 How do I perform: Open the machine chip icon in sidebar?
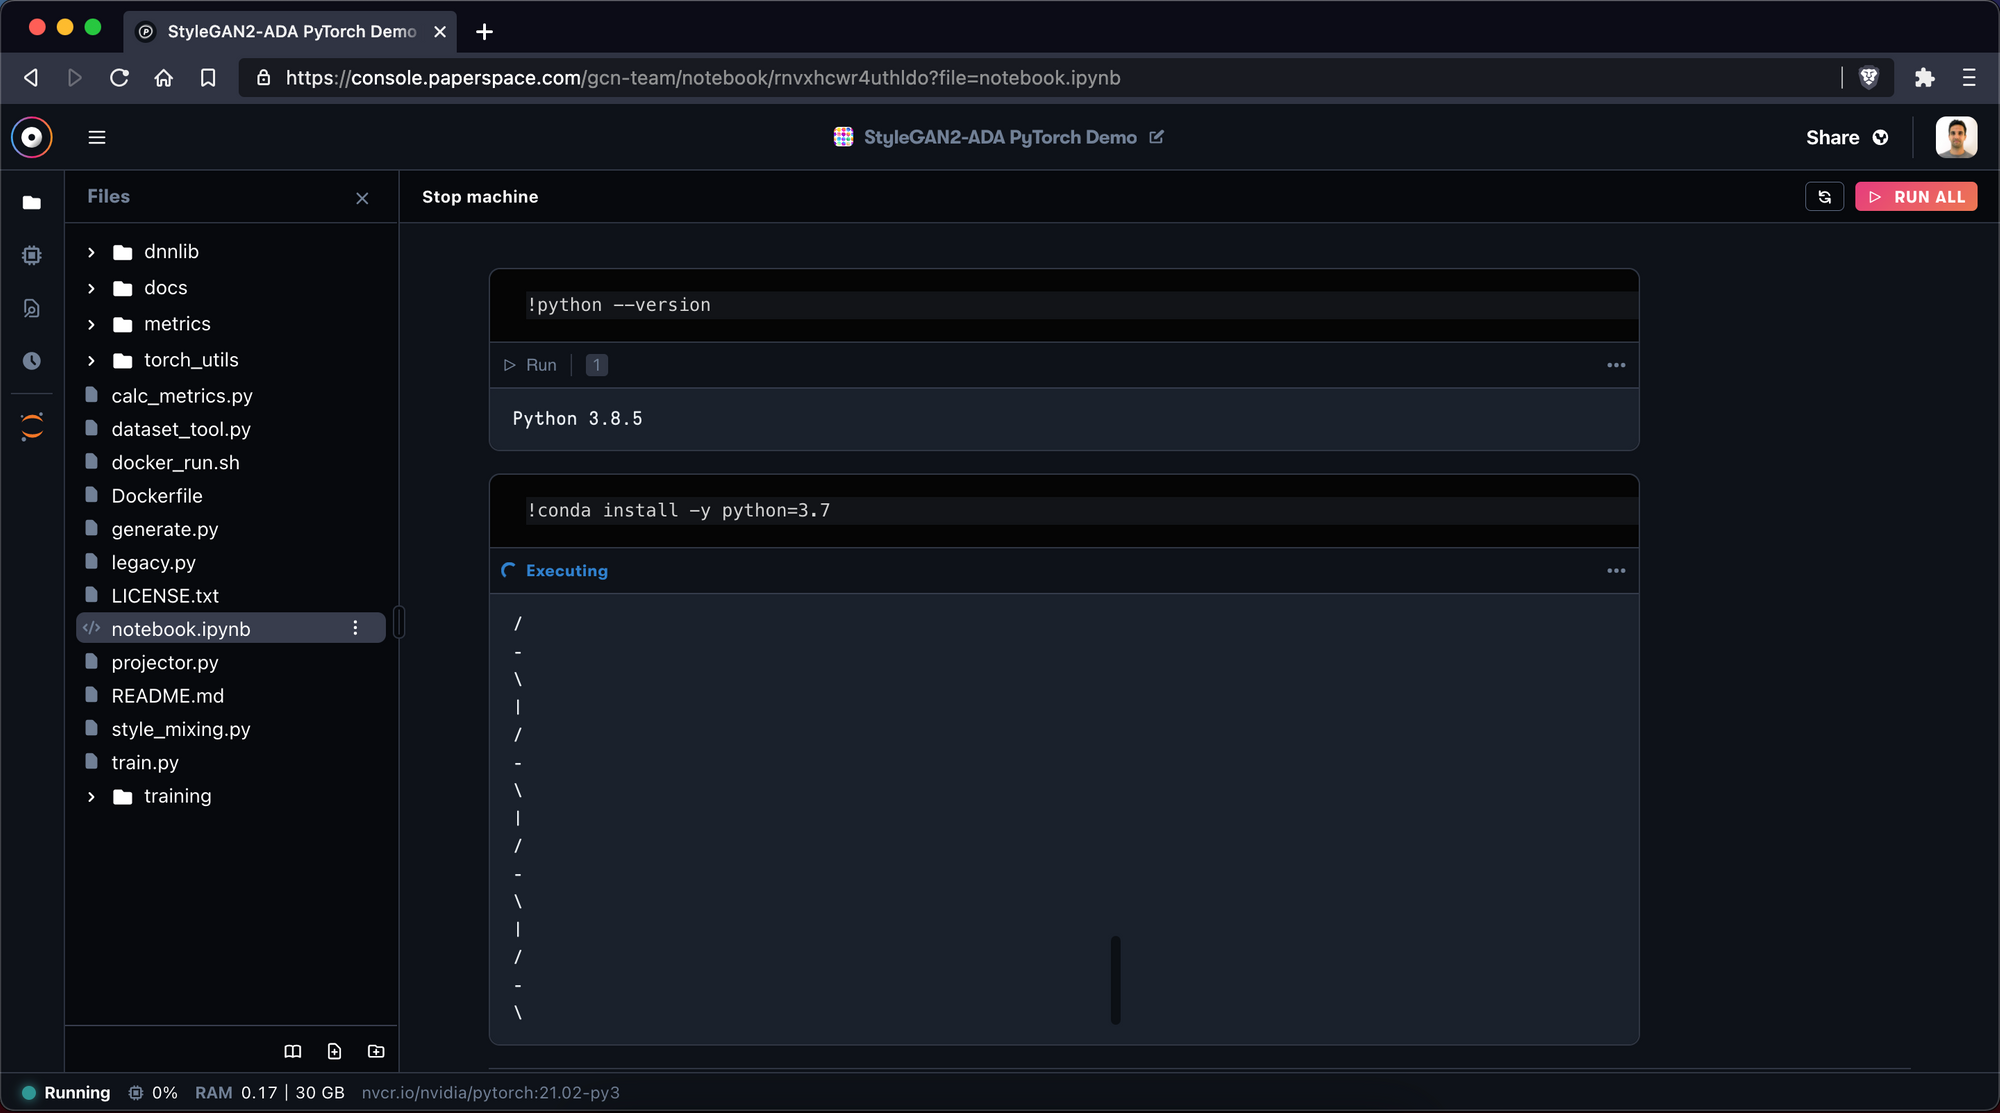pyautogui.click(x=32, y=256)
